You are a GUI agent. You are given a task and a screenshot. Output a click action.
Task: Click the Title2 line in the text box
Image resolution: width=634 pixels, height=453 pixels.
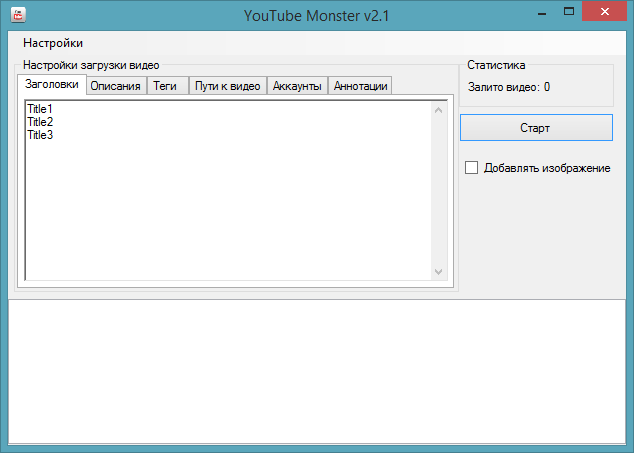point(40,122)
